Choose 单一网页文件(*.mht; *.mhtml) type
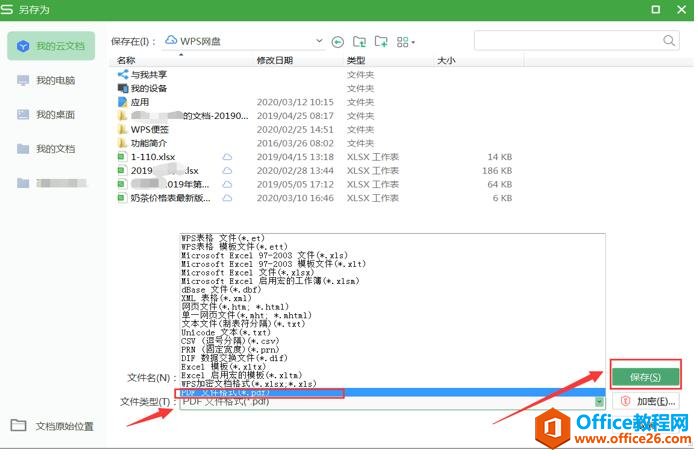Image resolution: width=698 pixels, height=456 pixels. 247,315
